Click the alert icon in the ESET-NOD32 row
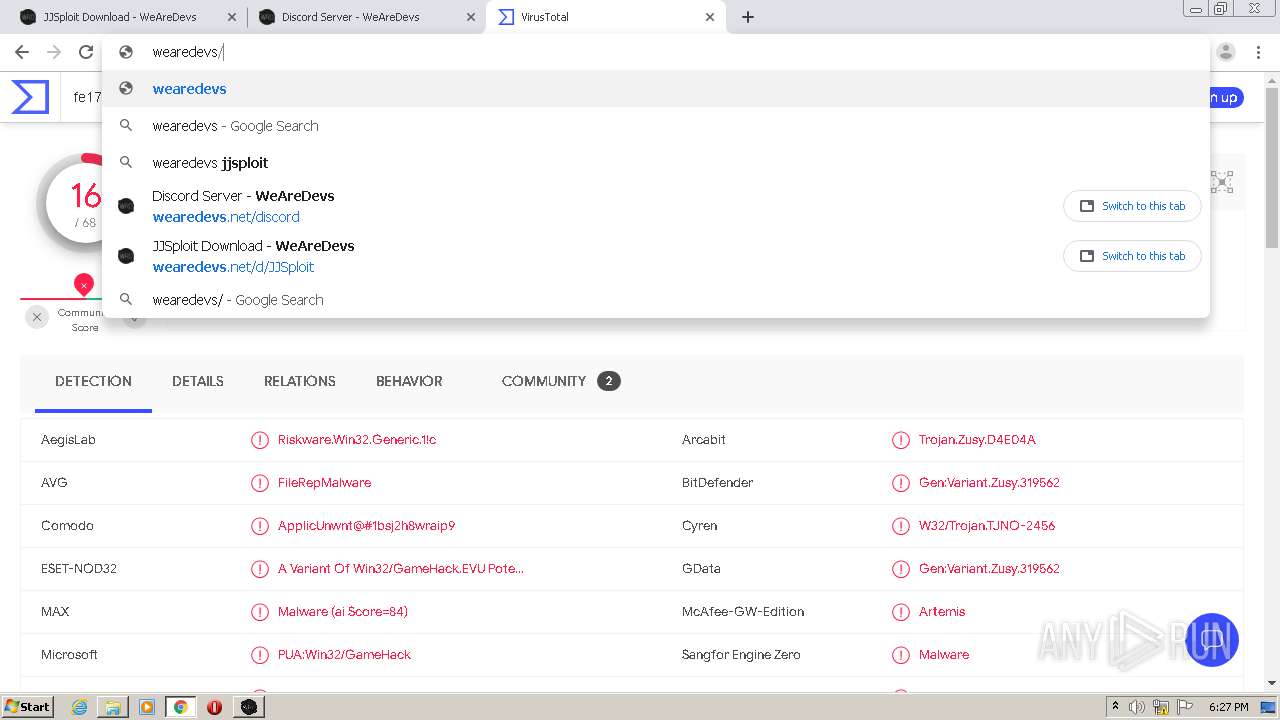The height and width of the screenshot is (720, 1280). tap(260, 569)
